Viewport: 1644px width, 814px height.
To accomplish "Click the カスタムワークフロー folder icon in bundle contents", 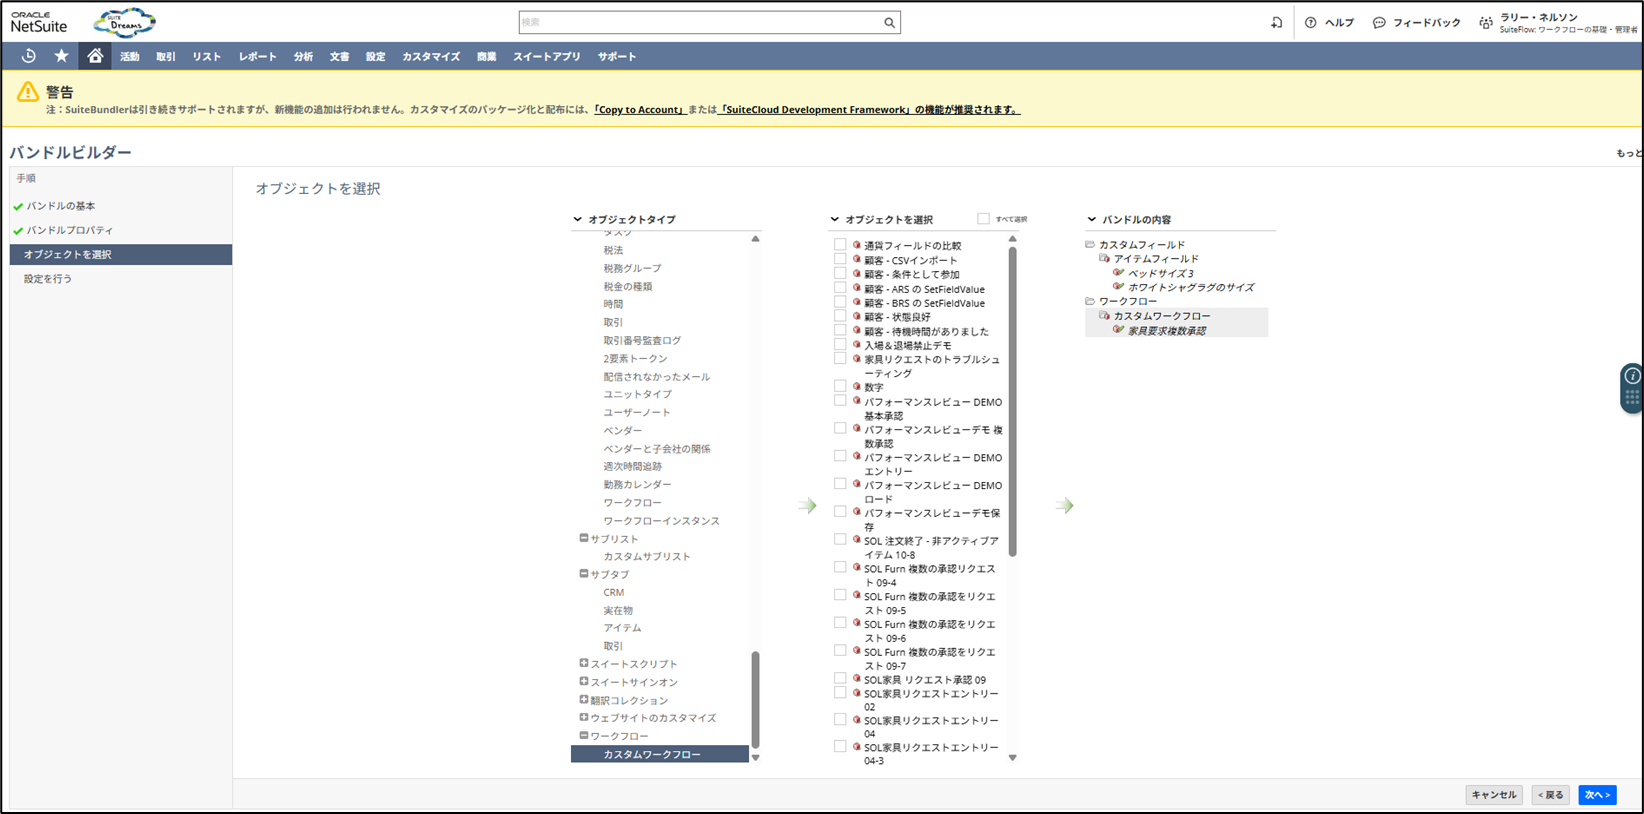I will 1105,315.
